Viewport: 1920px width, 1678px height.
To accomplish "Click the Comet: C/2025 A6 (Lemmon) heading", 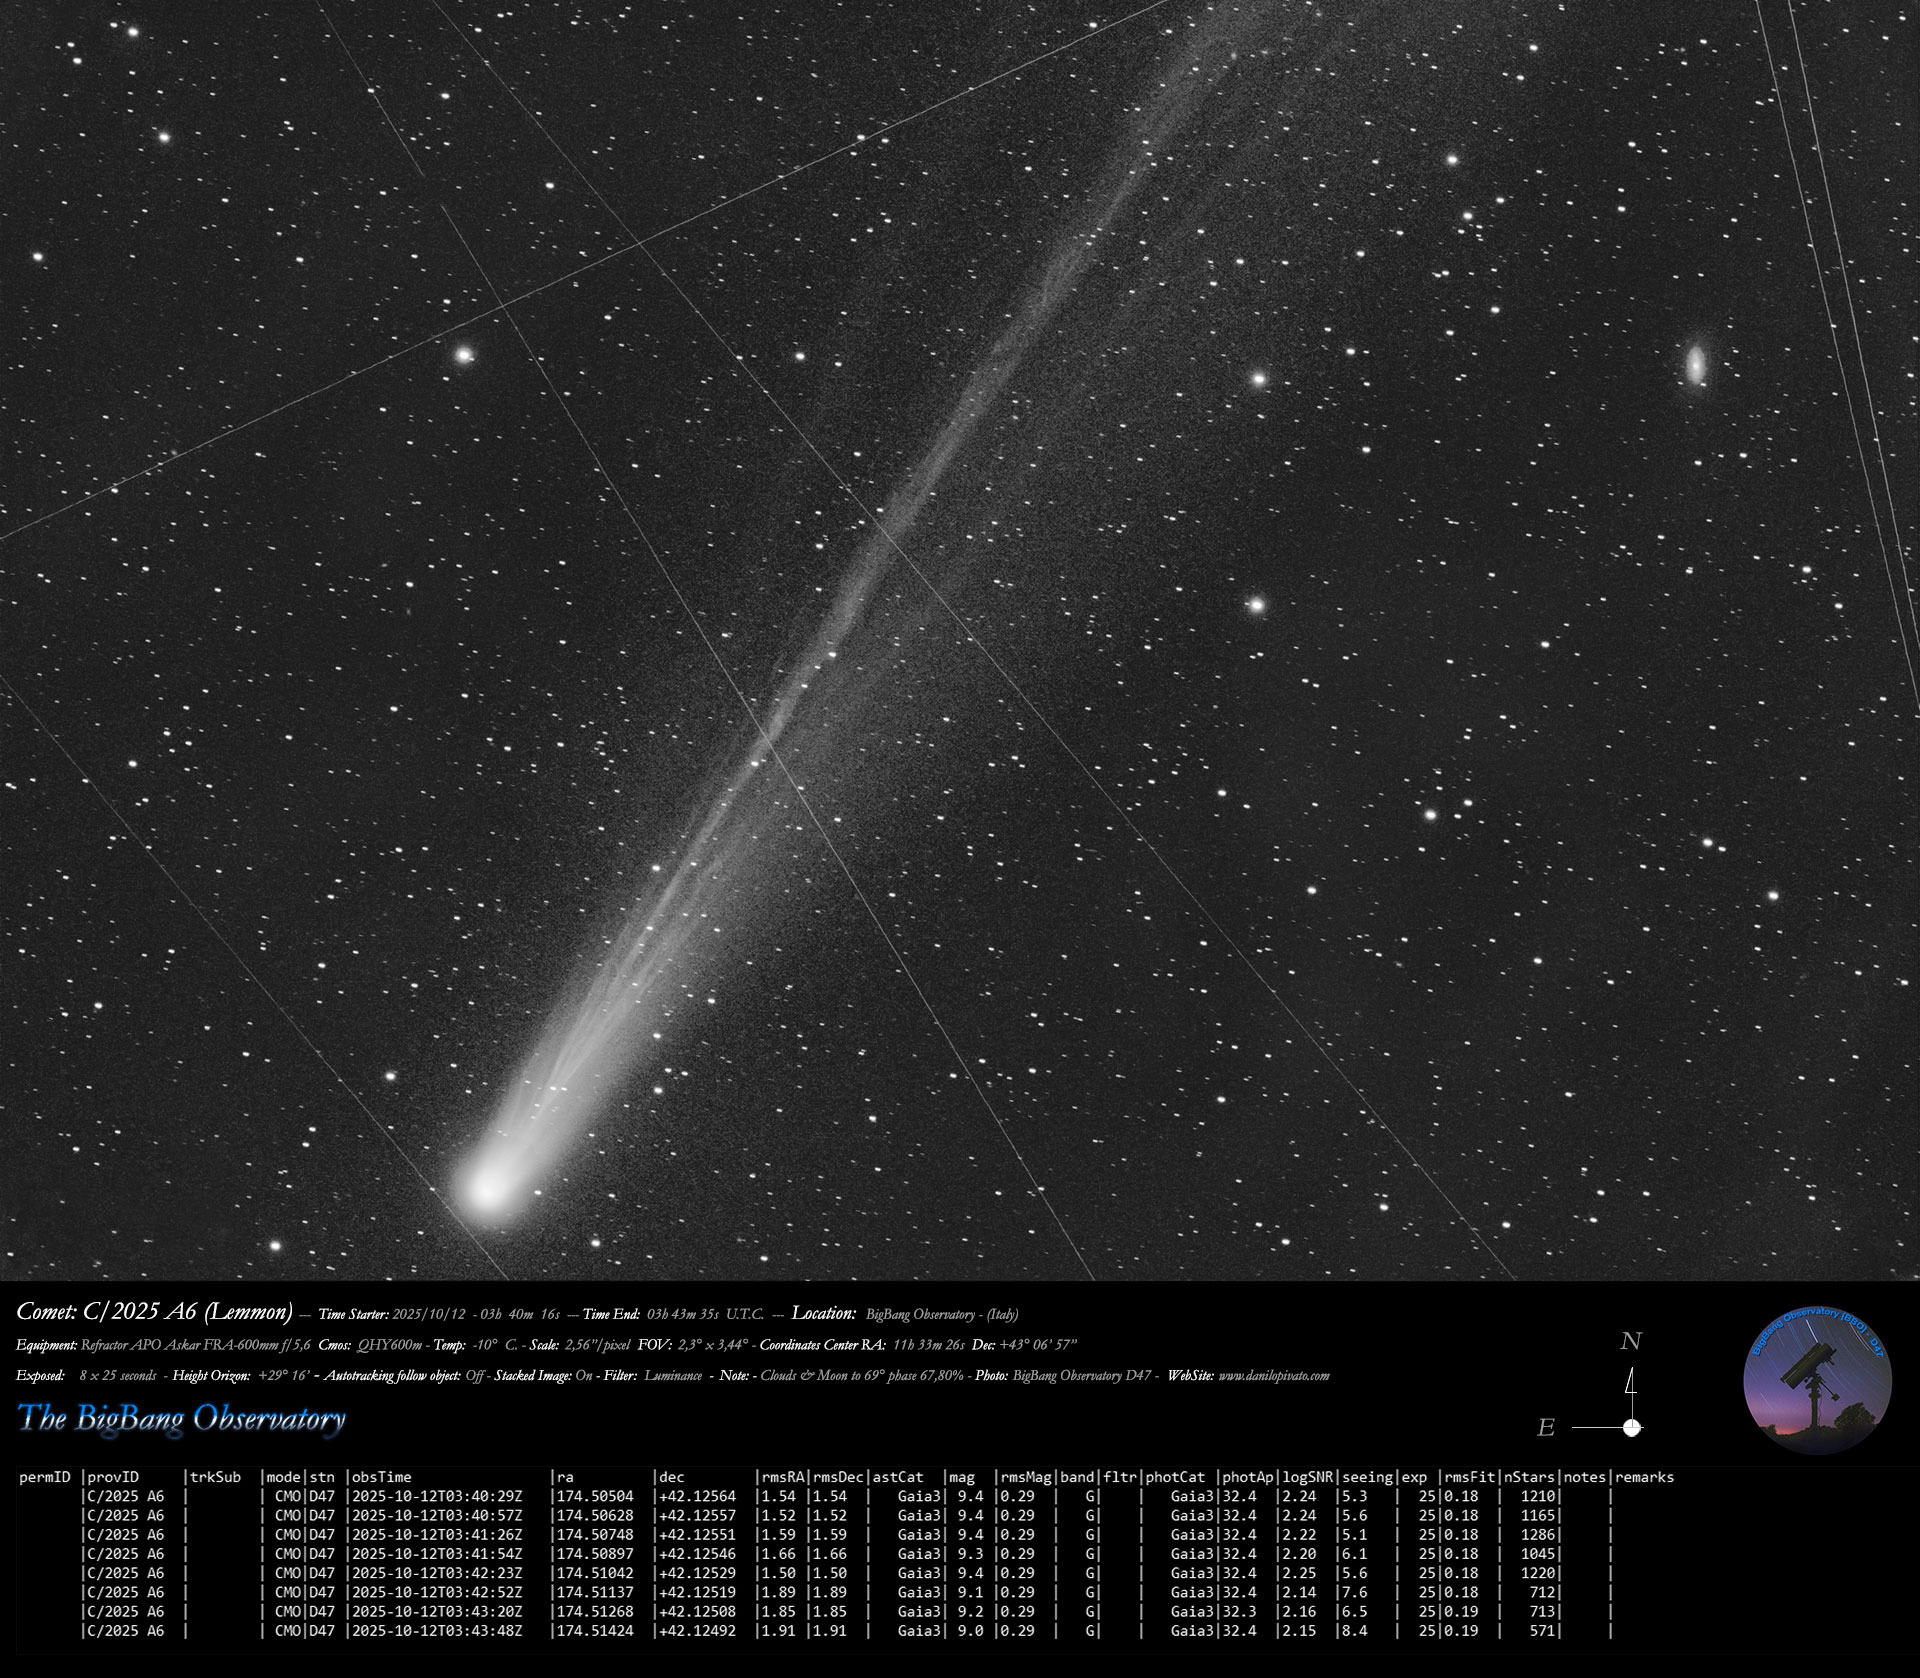I will coord(154,1312).
